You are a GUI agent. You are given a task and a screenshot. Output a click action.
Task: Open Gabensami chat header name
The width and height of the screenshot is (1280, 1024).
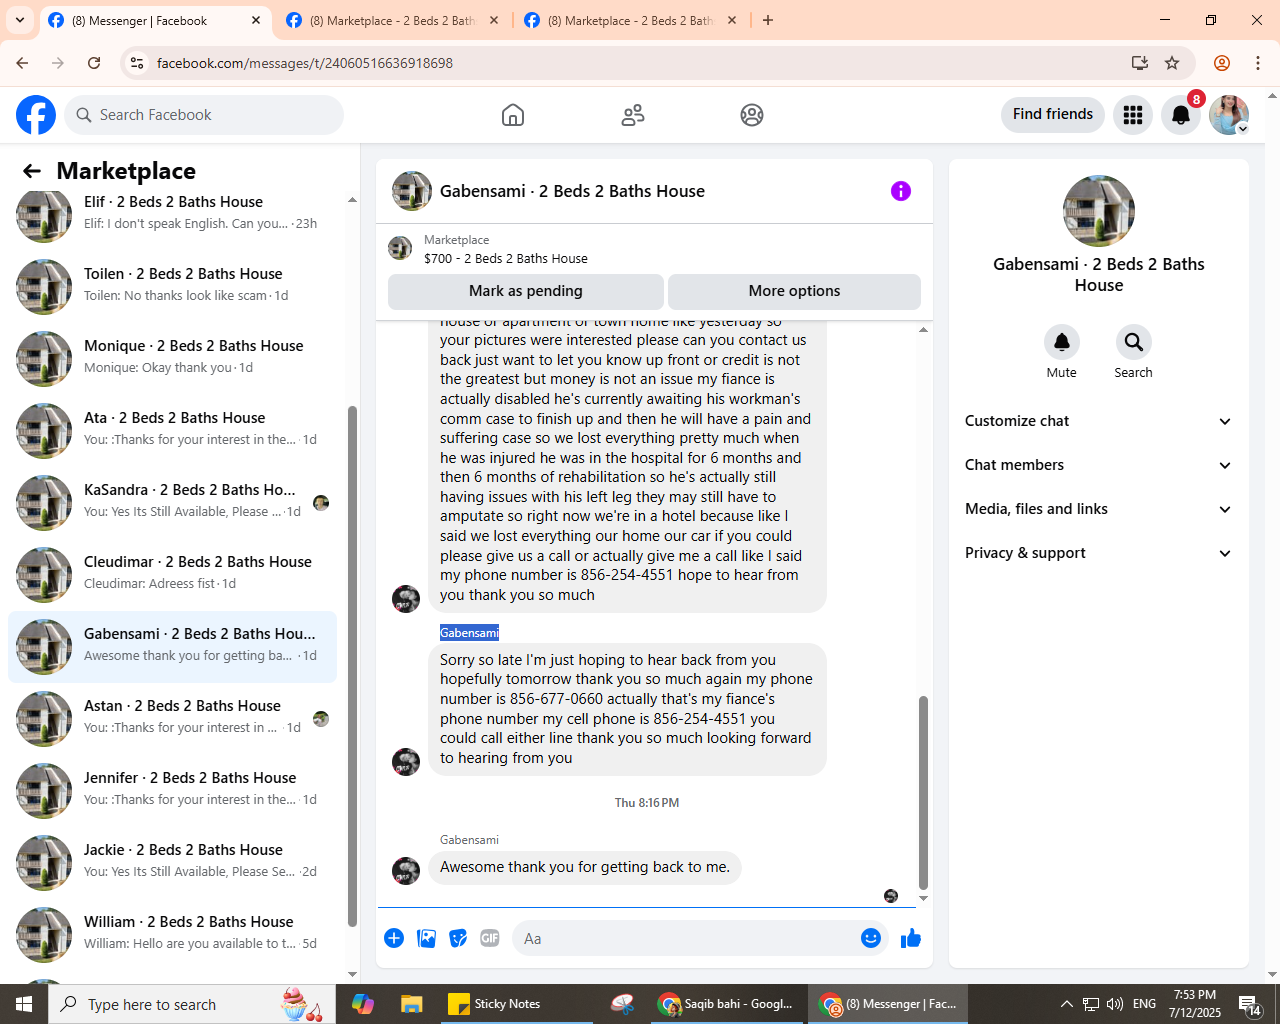[x=572, y=191]
